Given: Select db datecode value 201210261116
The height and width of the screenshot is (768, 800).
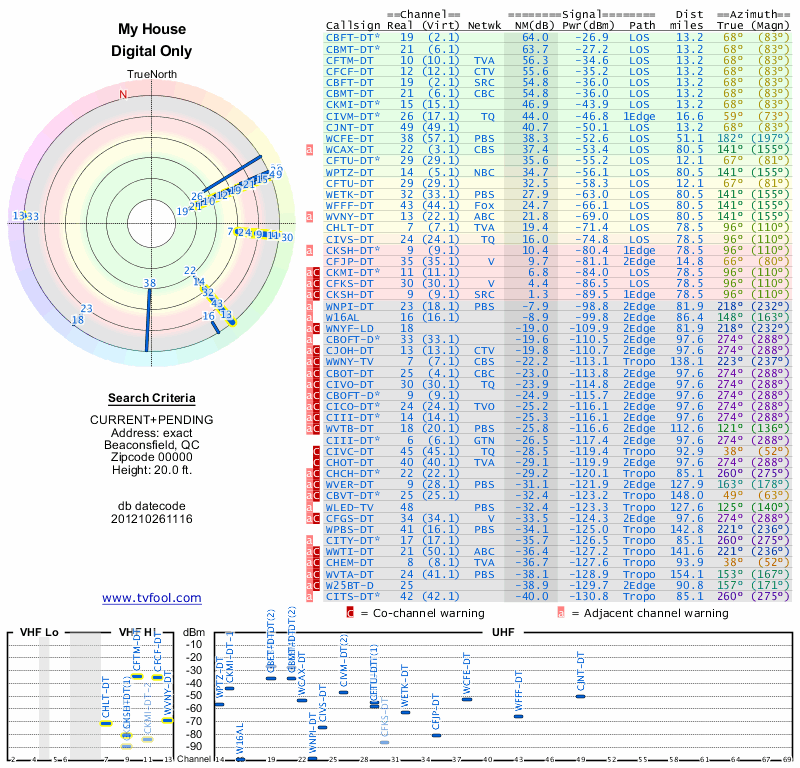Looking at the screenshot, I should (152, 519).
